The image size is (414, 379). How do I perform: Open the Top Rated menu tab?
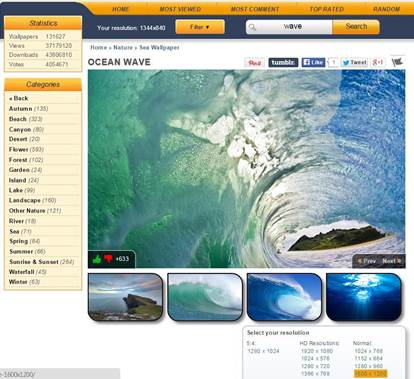click(326, 9)
